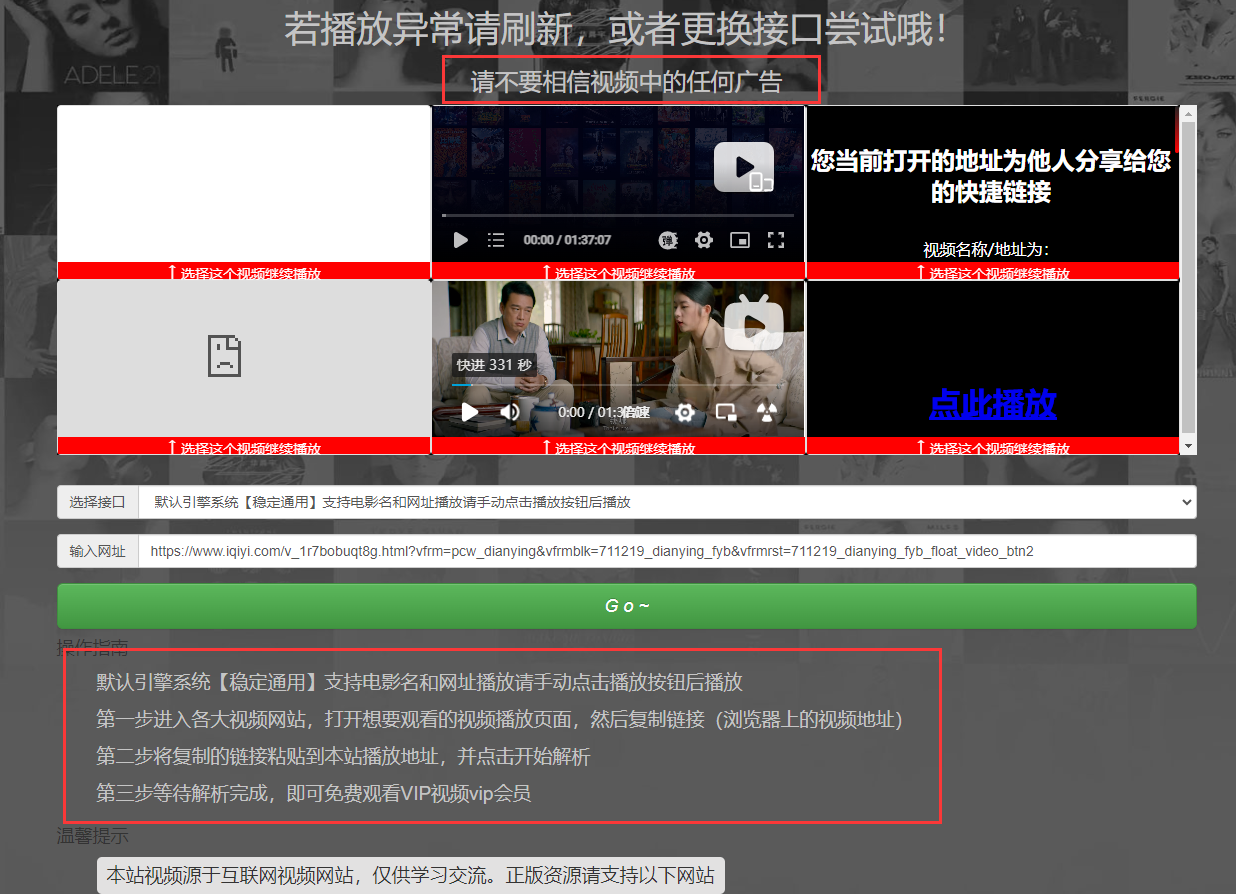Select the 快进 331 秒 video via red bar
The width and height of the screenshot is (1236, 894).
pyautogui.click(x=618, y=446)
